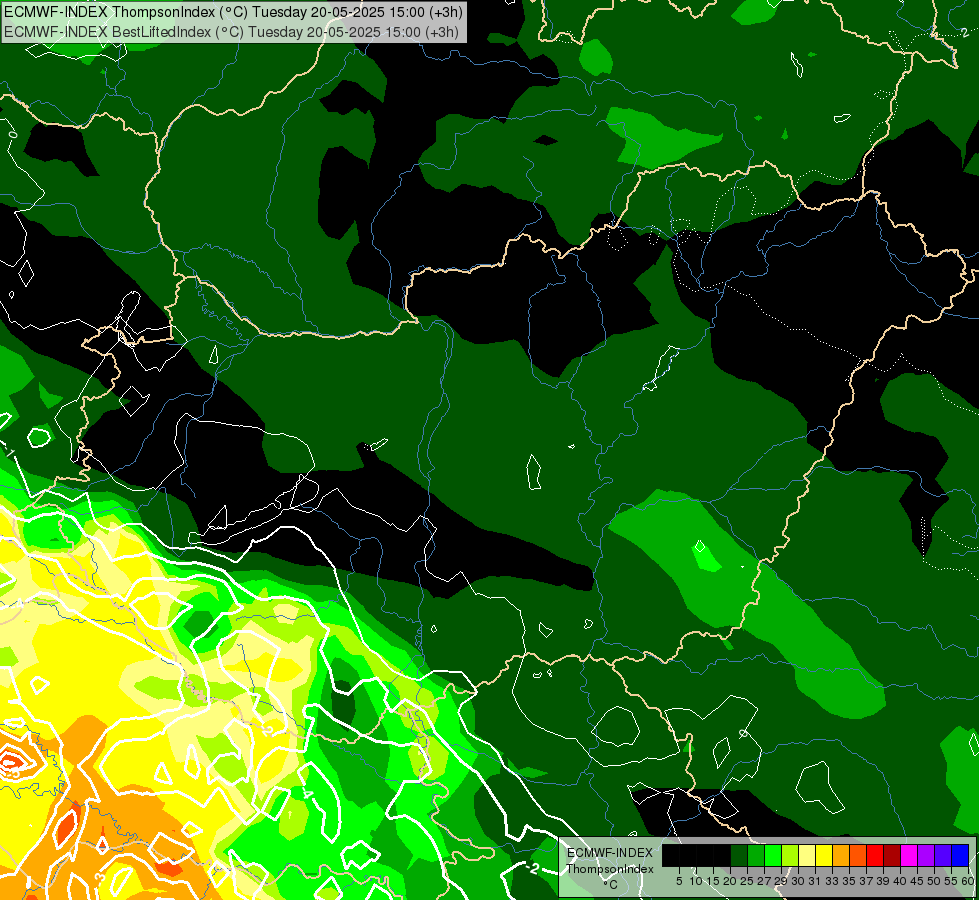This screenshot has width=979, height=900.
Task: Click the orange-red 35-37 legend swatch
Action: click(858, 855)
